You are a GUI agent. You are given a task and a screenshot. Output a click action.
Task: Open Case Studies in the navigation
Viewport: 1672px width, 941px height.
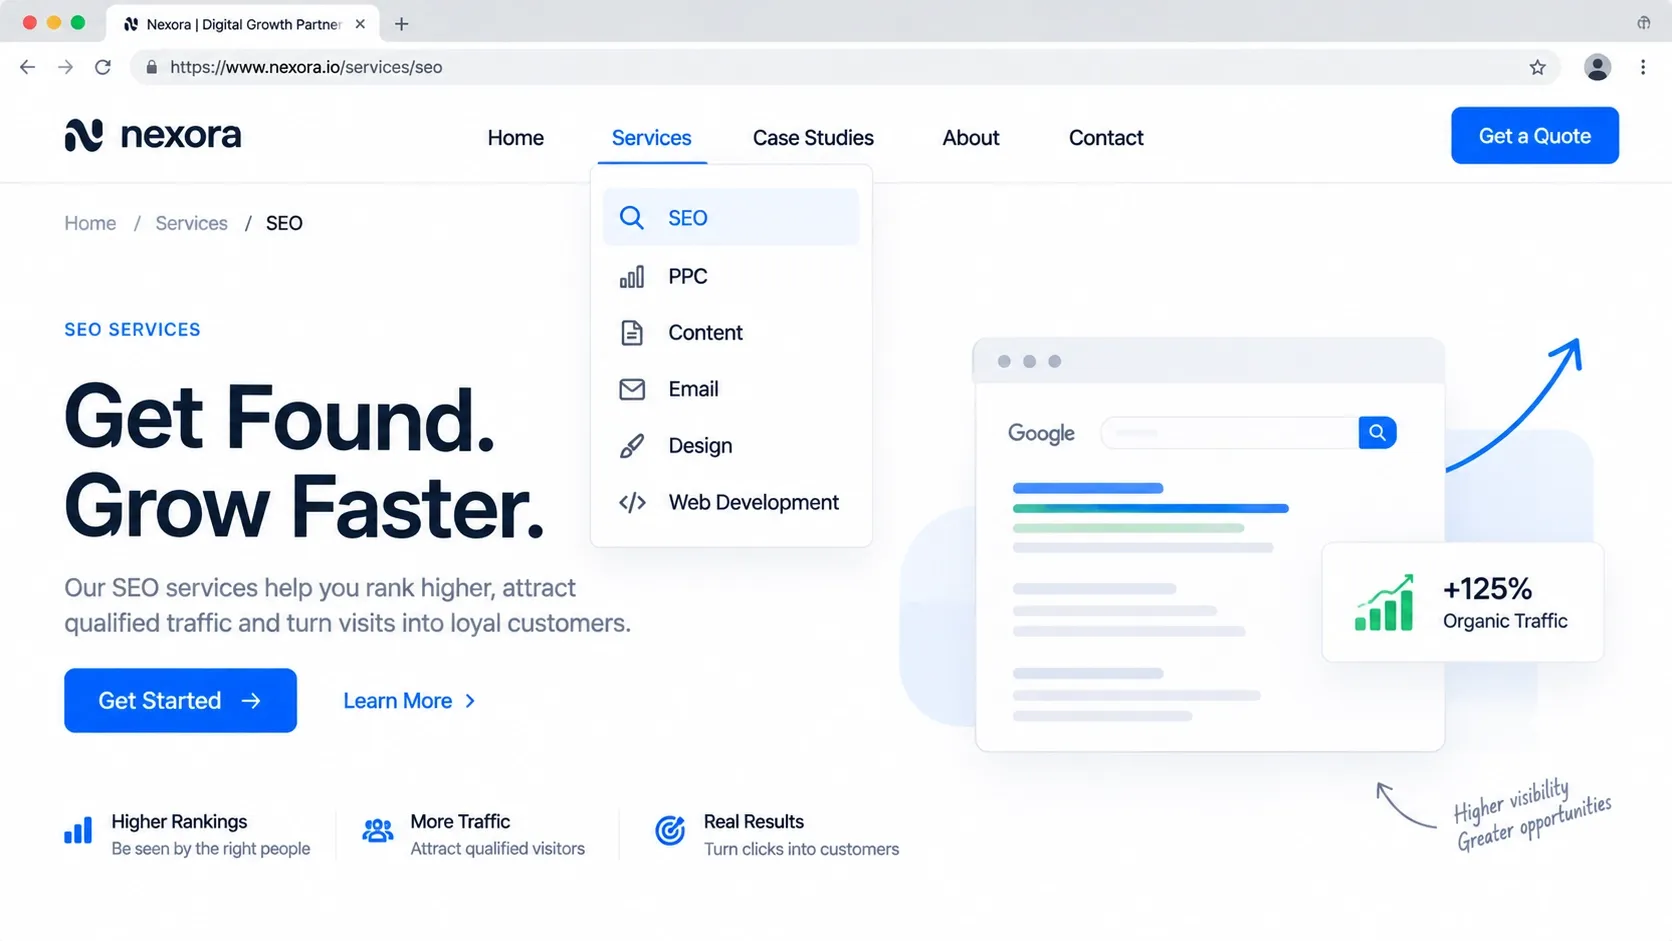click(813, 138)
